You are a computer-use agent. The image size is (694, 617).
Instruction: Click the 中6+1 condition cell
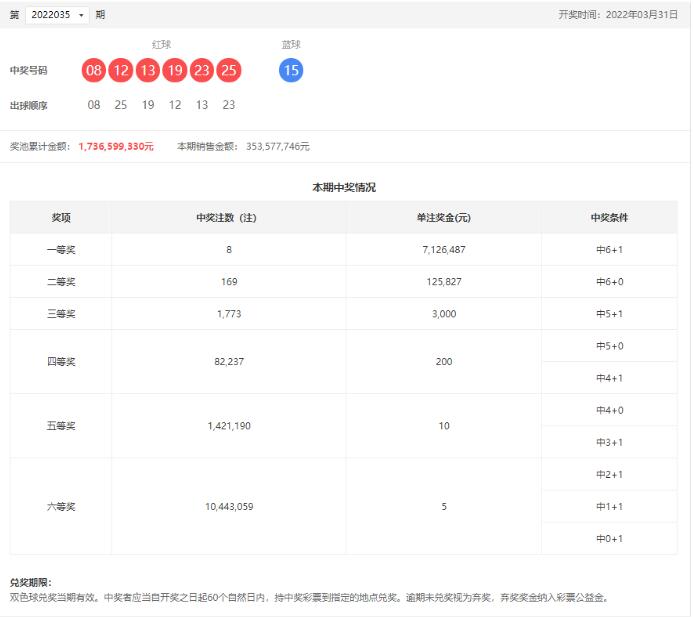(609, 250)
